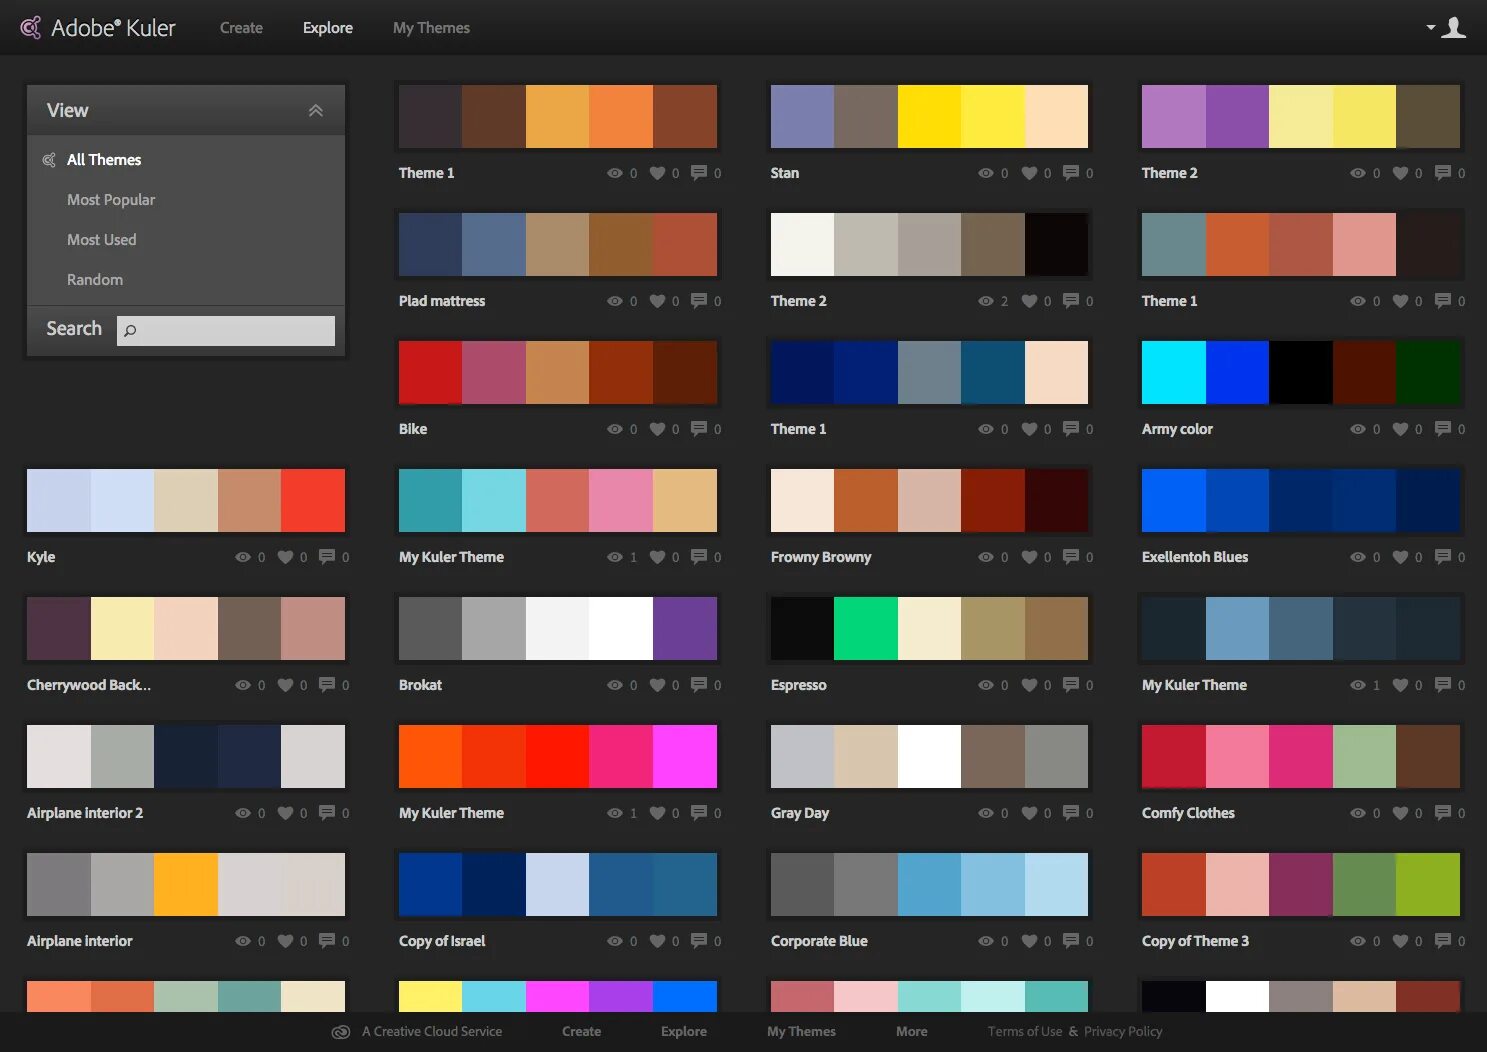The width and height of the screenshot is (1487, 1052).
Task: Like the Stan theme with the heart icon
Action: 1029,173
